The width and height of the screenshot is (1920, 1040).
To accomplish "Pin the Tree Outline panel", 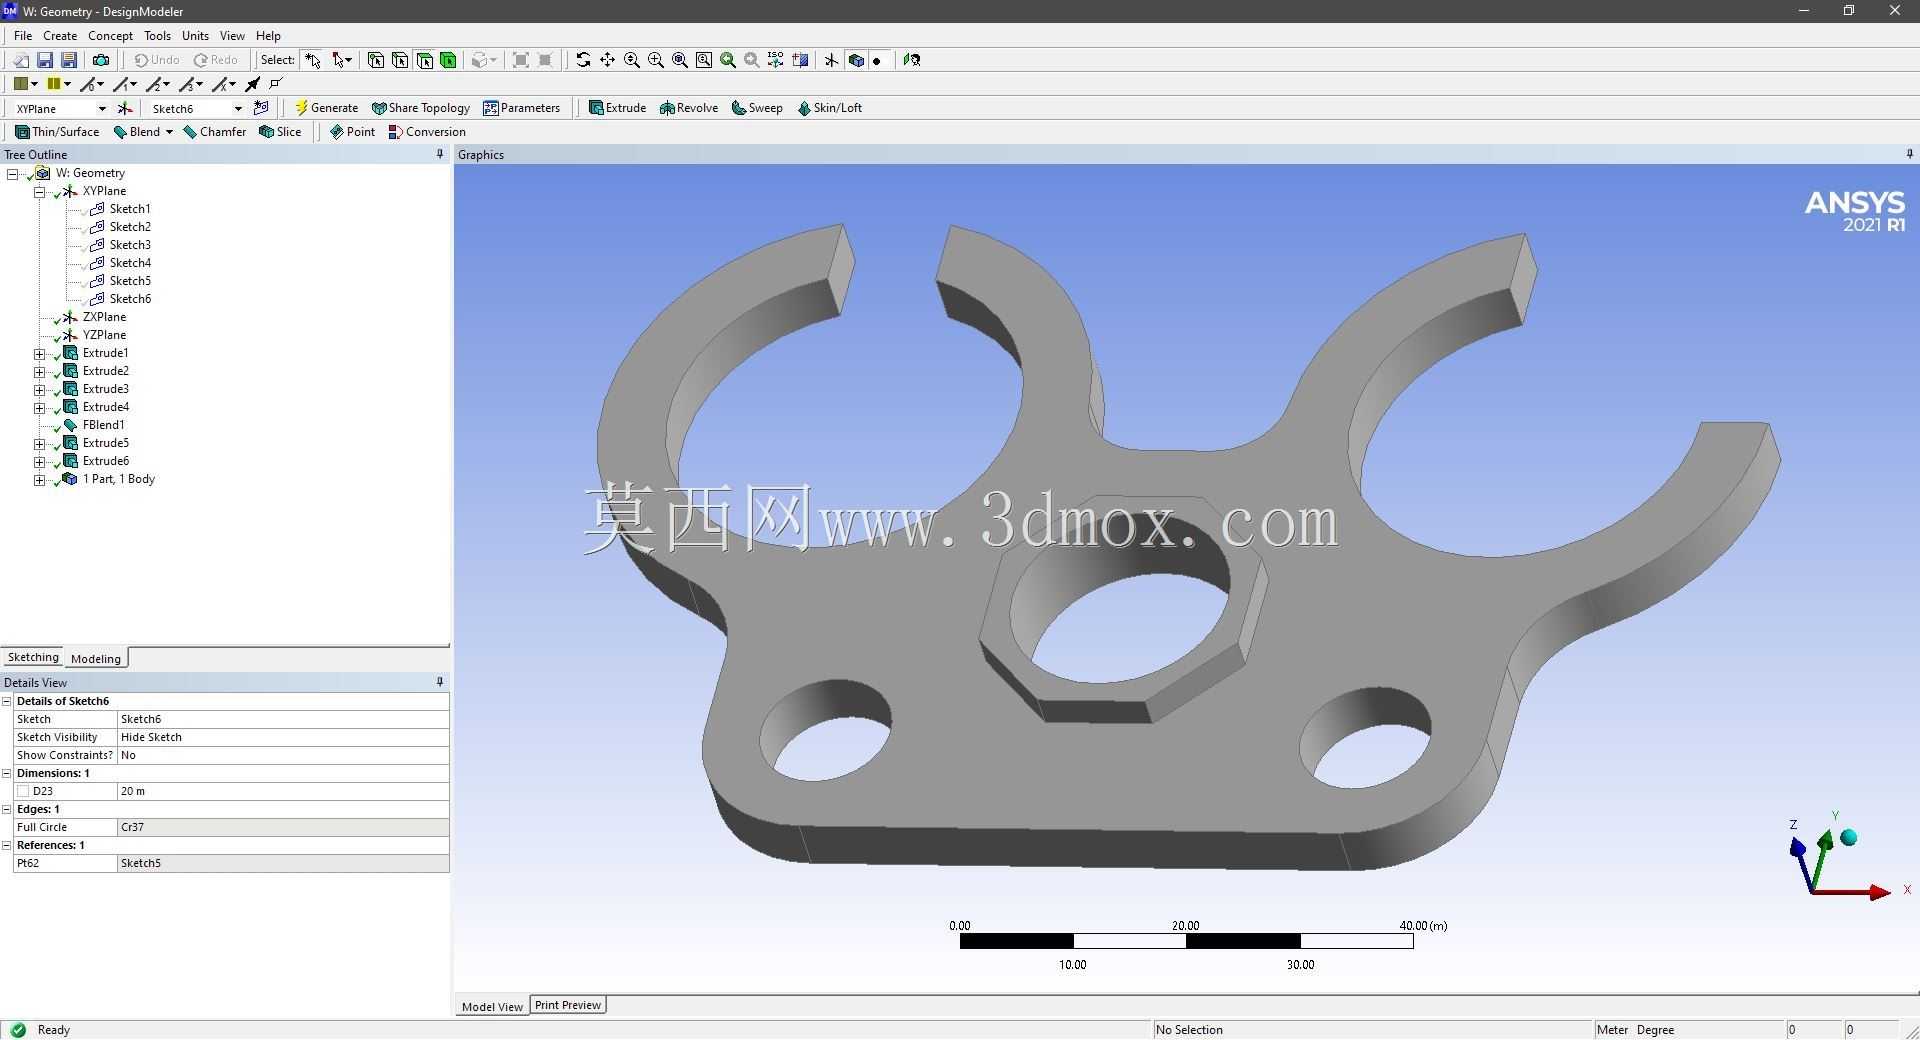I will [440, 154].
